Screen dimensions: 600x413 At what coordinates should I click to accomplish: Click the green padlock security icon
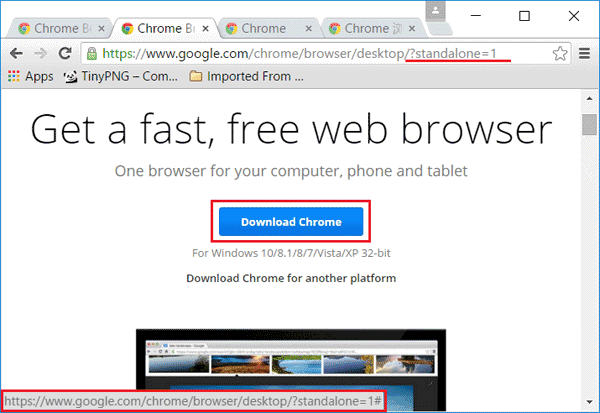(92, 54)
